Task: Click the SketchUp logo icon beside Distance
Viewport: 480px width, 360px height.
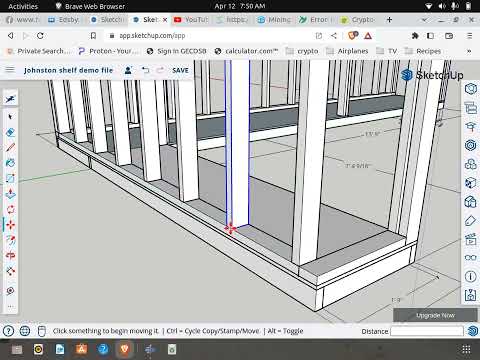Action: pyautogui.click(x=473, y=331)
